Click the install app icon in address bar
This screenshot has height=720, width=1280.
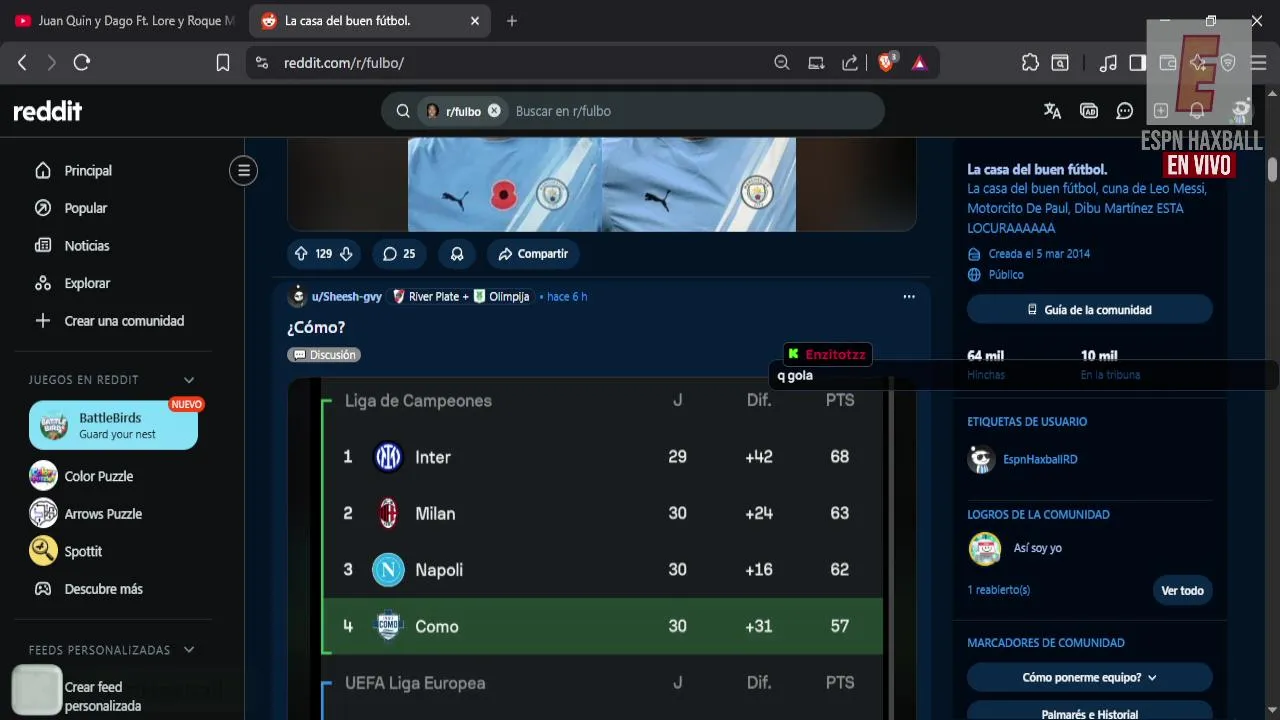[x=816, y=63]
